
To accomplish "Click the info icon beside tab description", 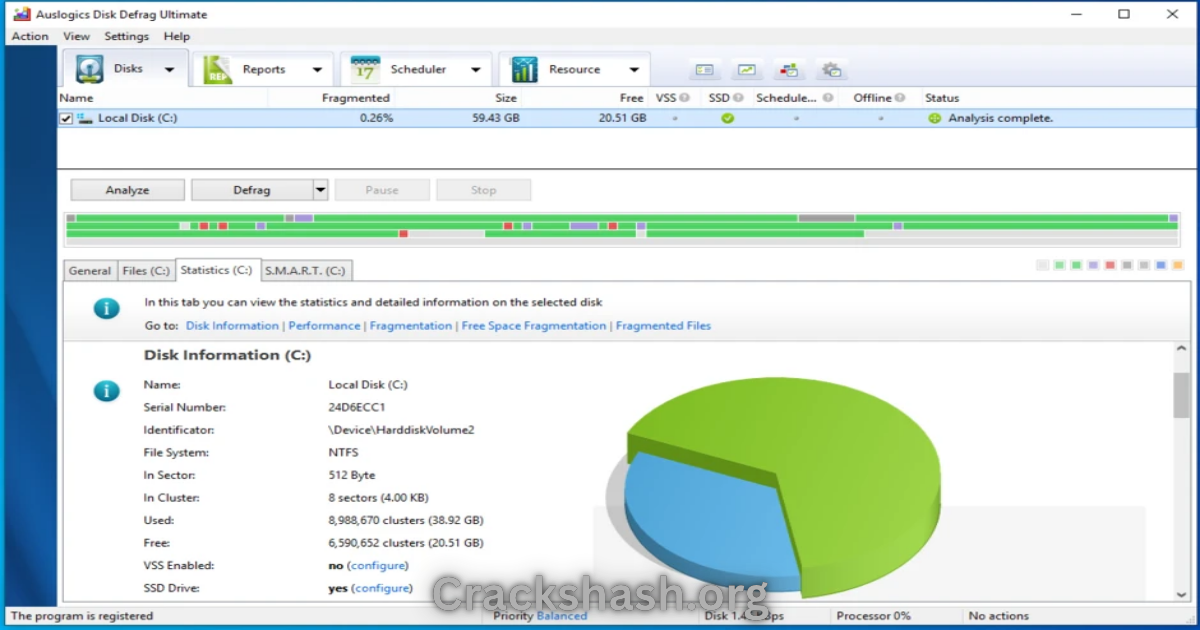I will point(106,308).
